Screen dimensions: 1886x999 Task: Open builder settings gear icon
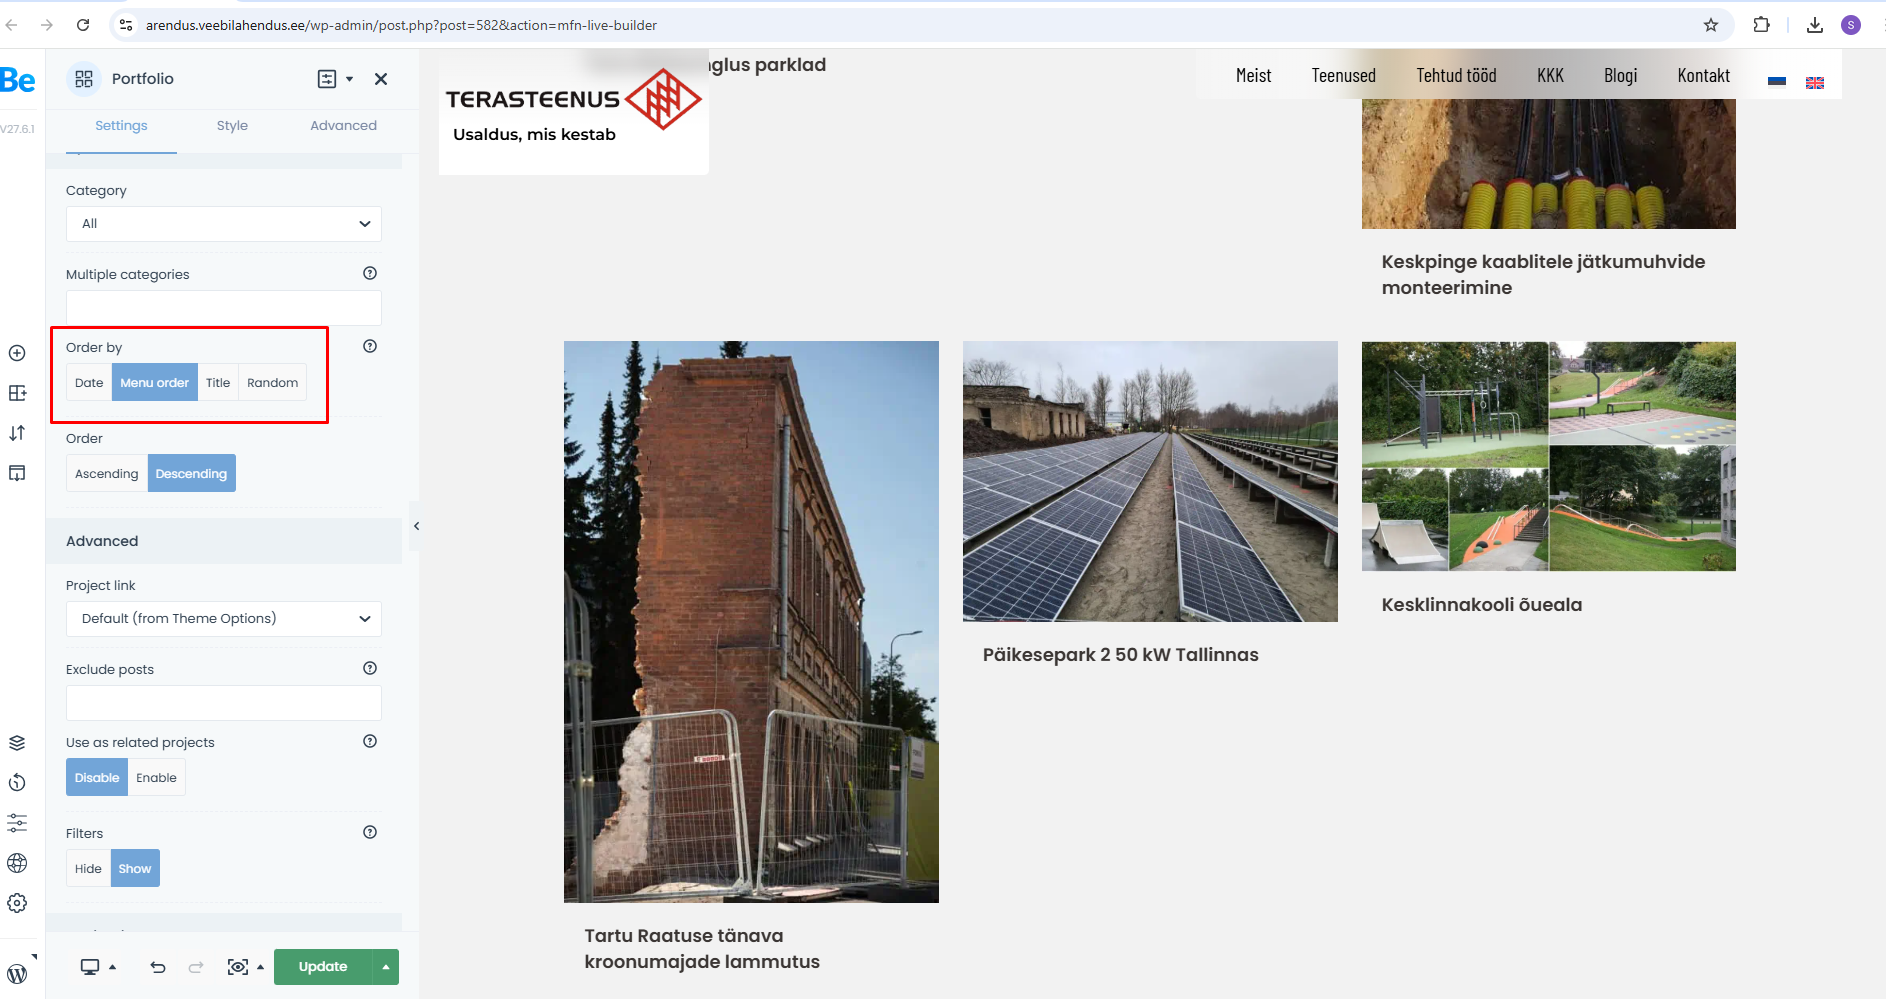pos(17,903)
